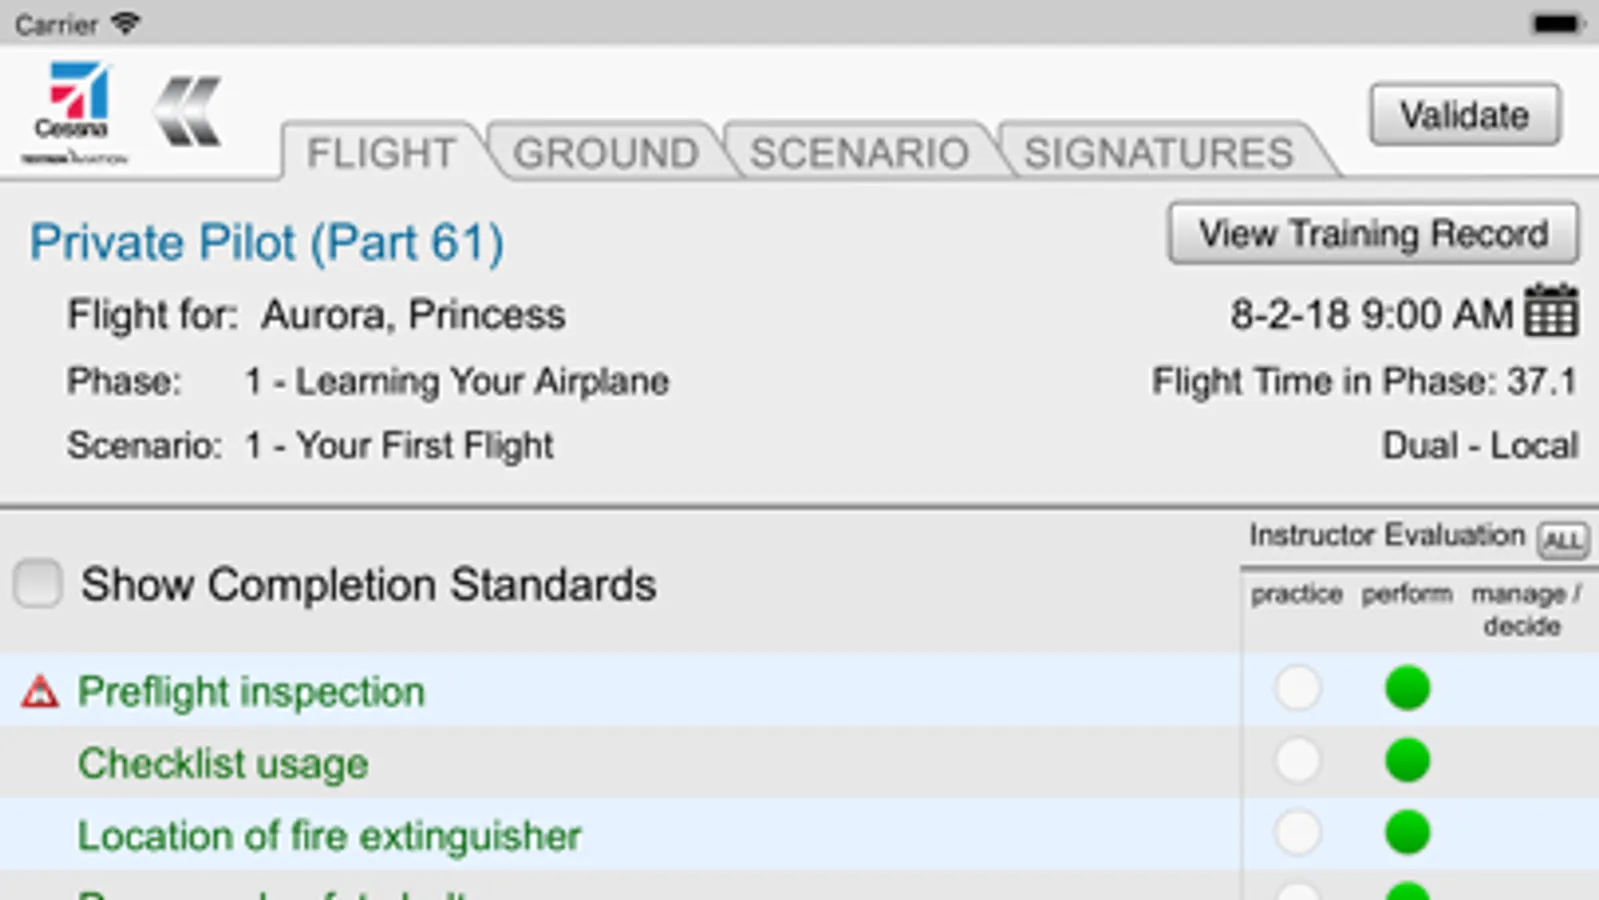Image resolution: width=1599 pixels, height=900 pixels.
Task: Select perform for Preflight inspection
Action: pyautogui.click(x=1407, y=689)
